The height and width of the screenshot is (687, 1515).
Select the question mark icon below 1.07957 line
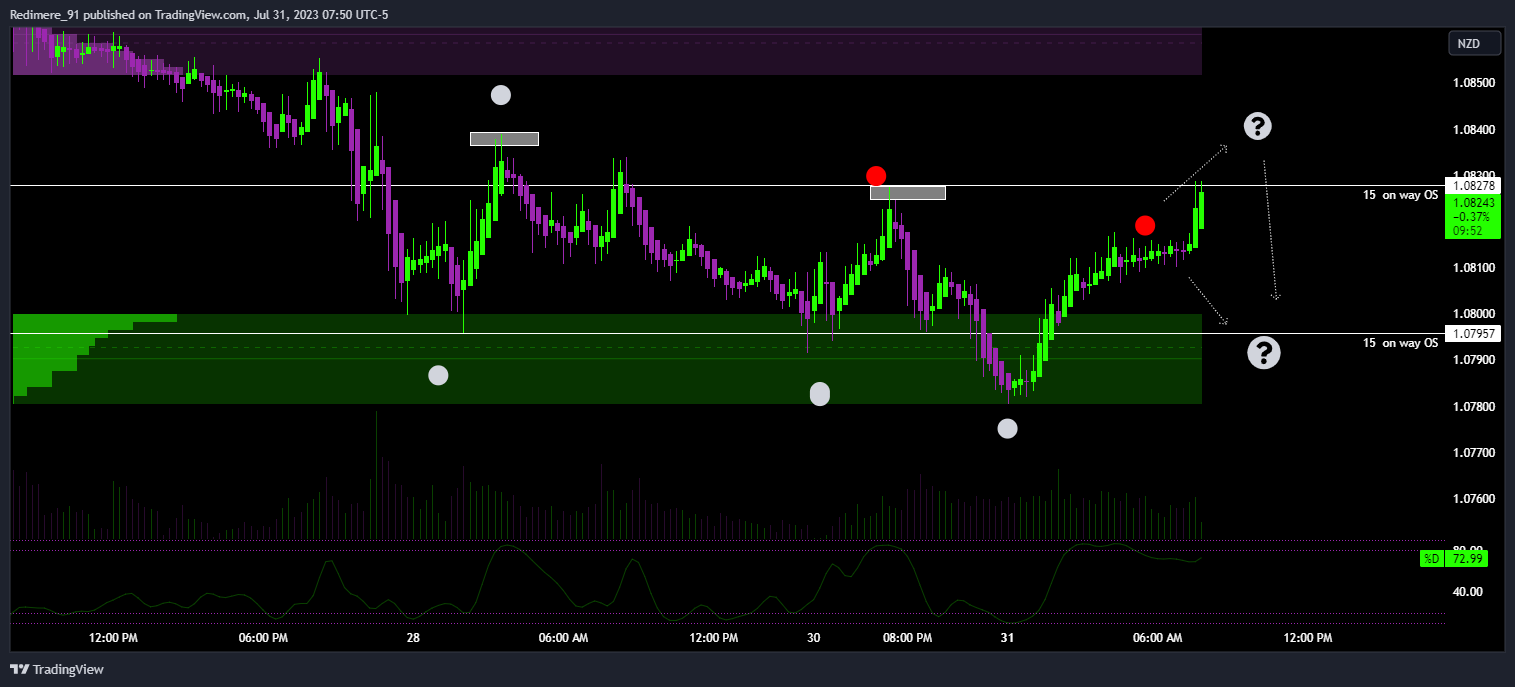point(1264,352)
